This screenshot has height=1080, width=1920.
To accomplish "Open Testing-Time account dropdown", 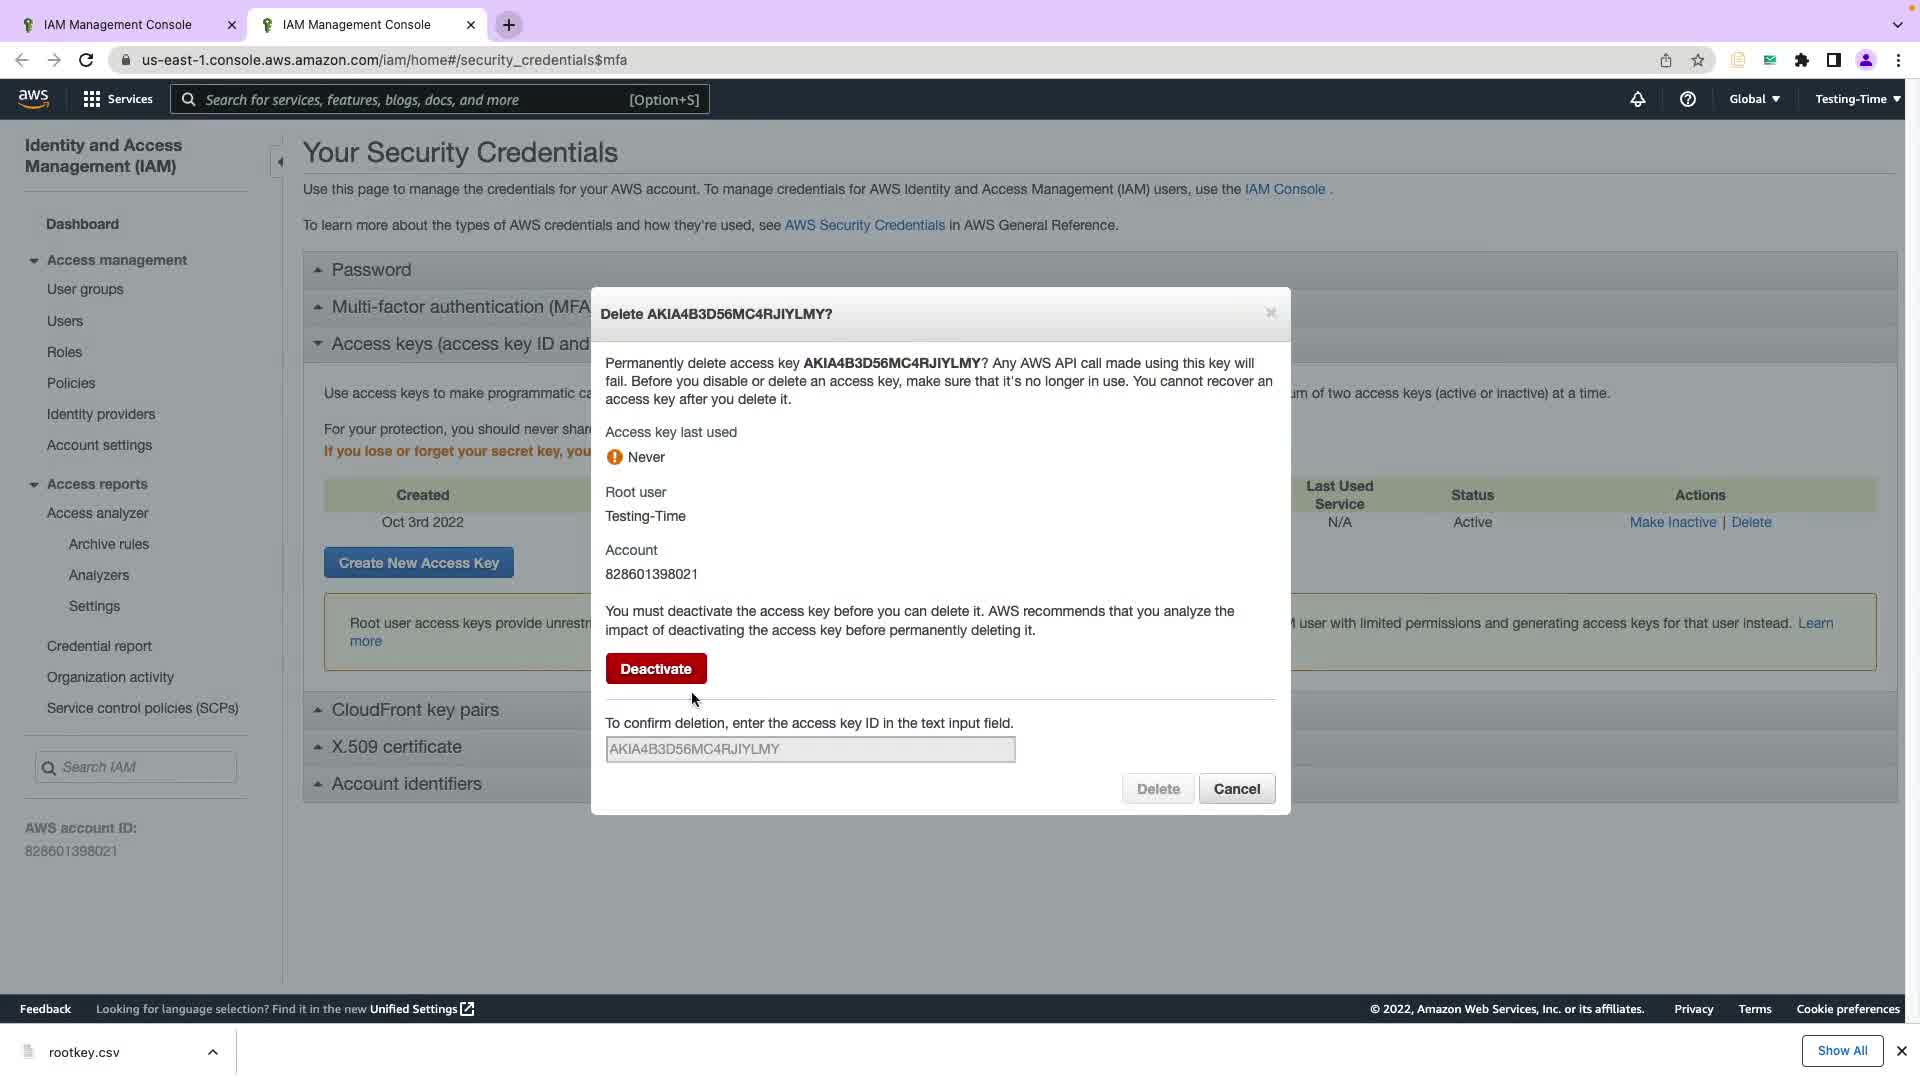I will (1857, 99).
